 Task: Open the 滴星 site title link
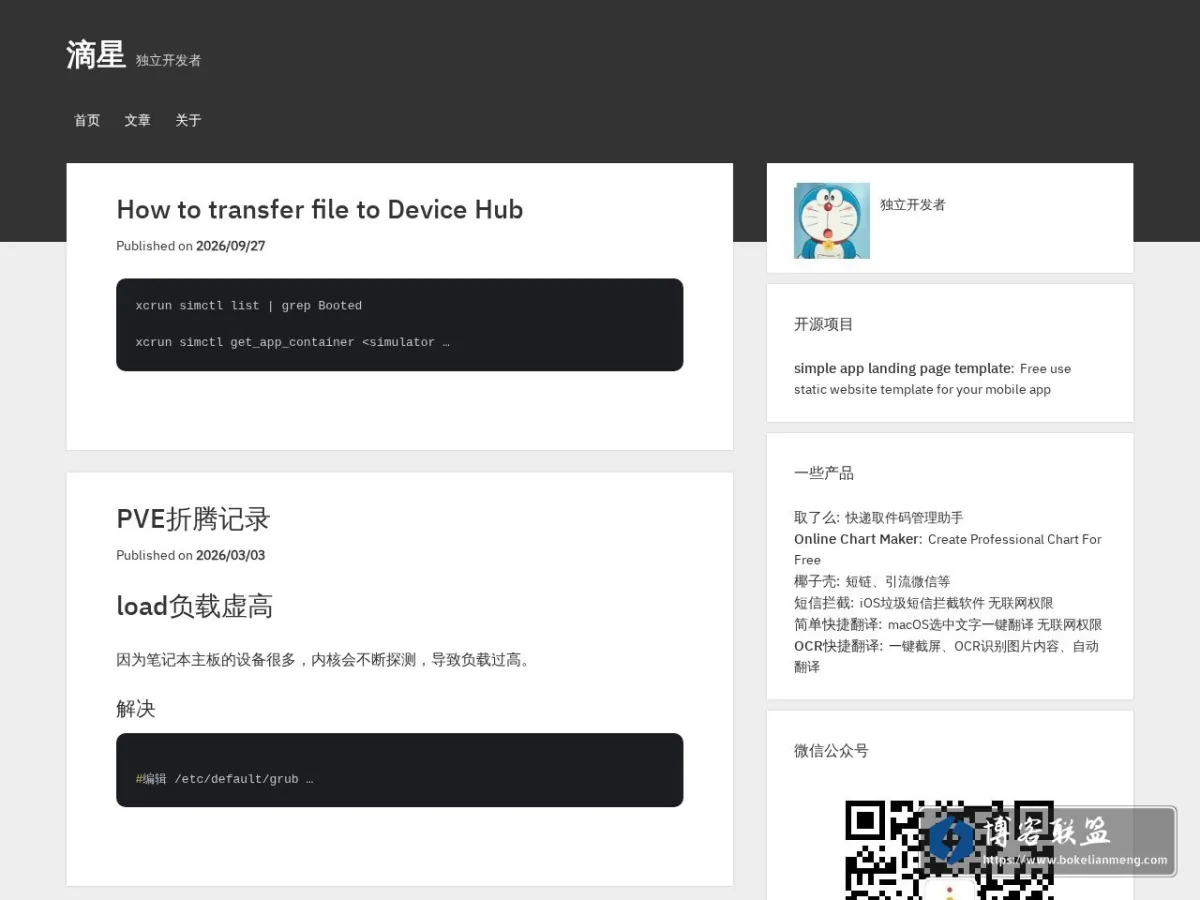click(95, 54)
